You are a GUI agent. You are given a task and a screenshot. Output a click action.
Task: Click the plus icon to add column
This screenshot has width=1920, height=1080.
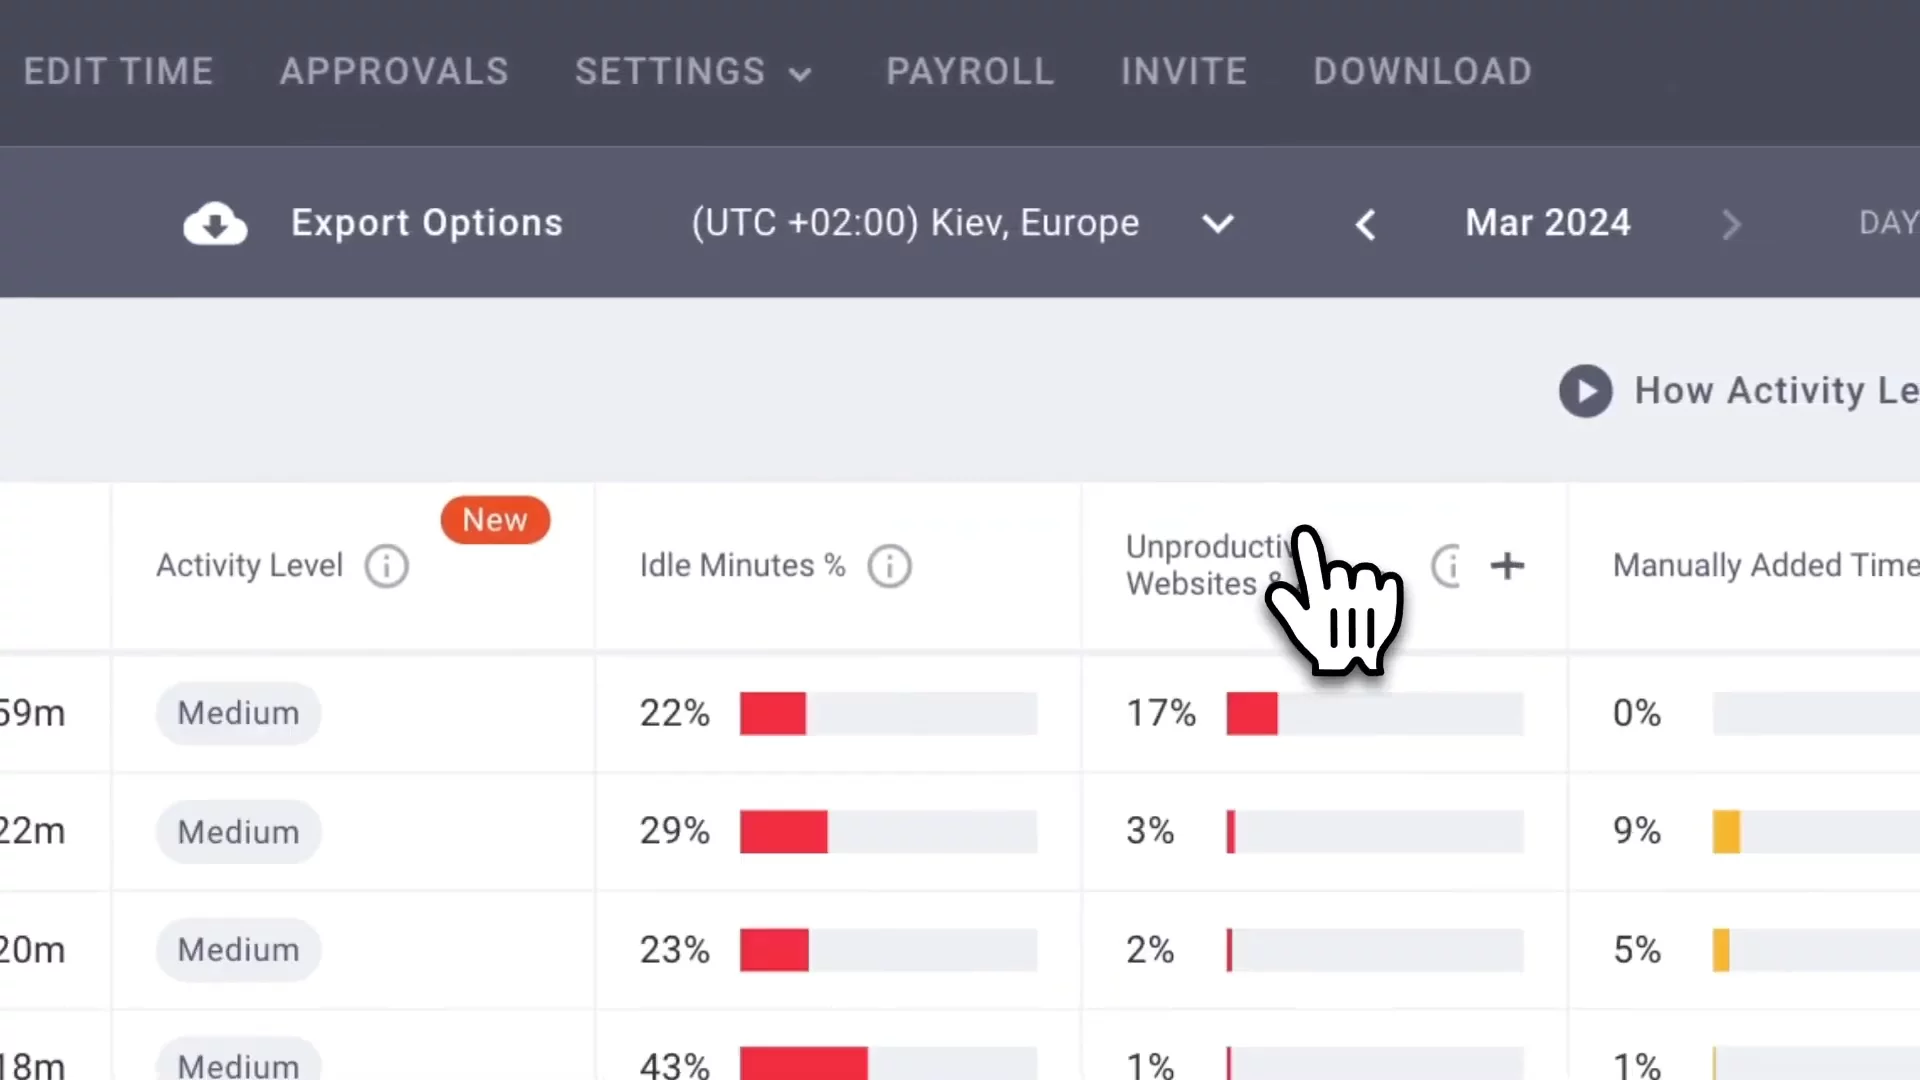[x=1507, y=566]
